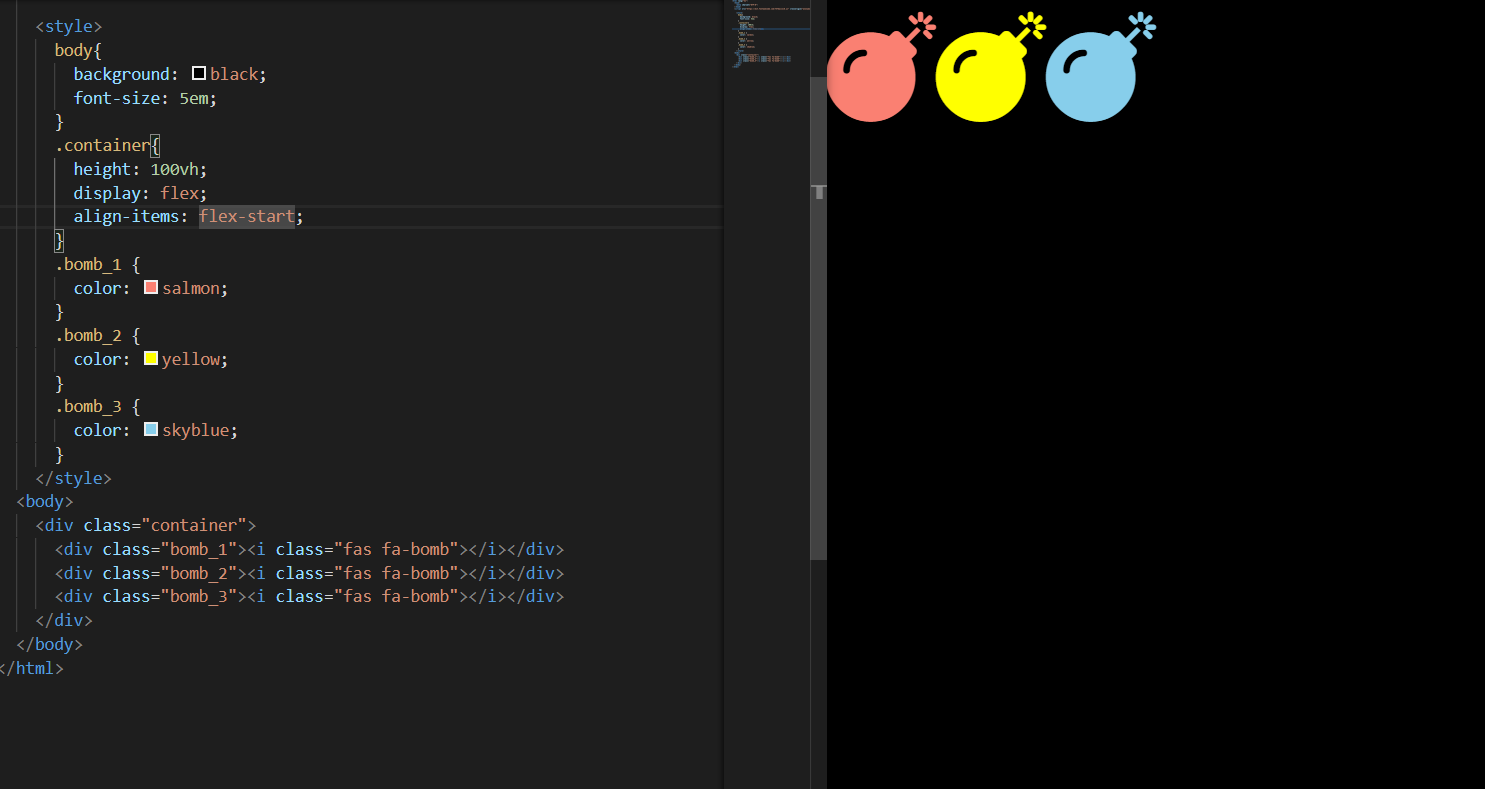Click the yellow bomb icon in preview
Viewport: 1485px width, 789px height.
coord(990,67)
